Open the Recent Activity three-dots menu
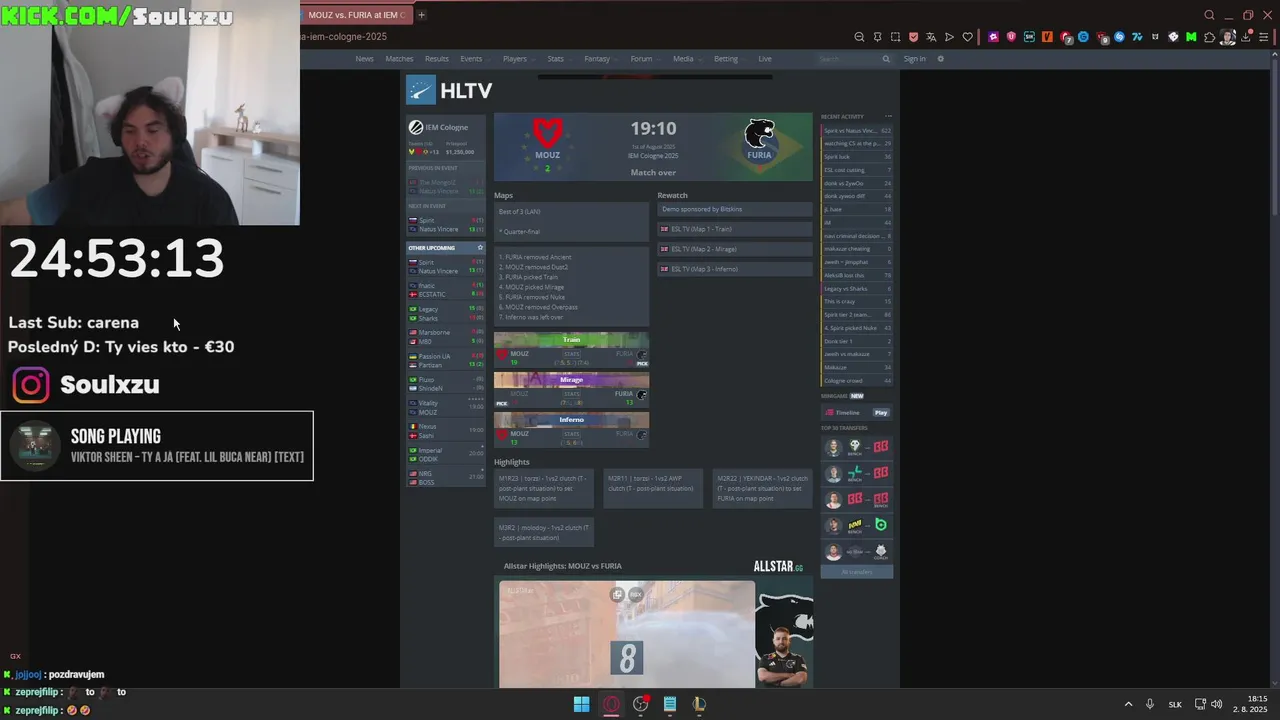The width and height of the screenshot is (1280, 720). click(x=888, y=116)
